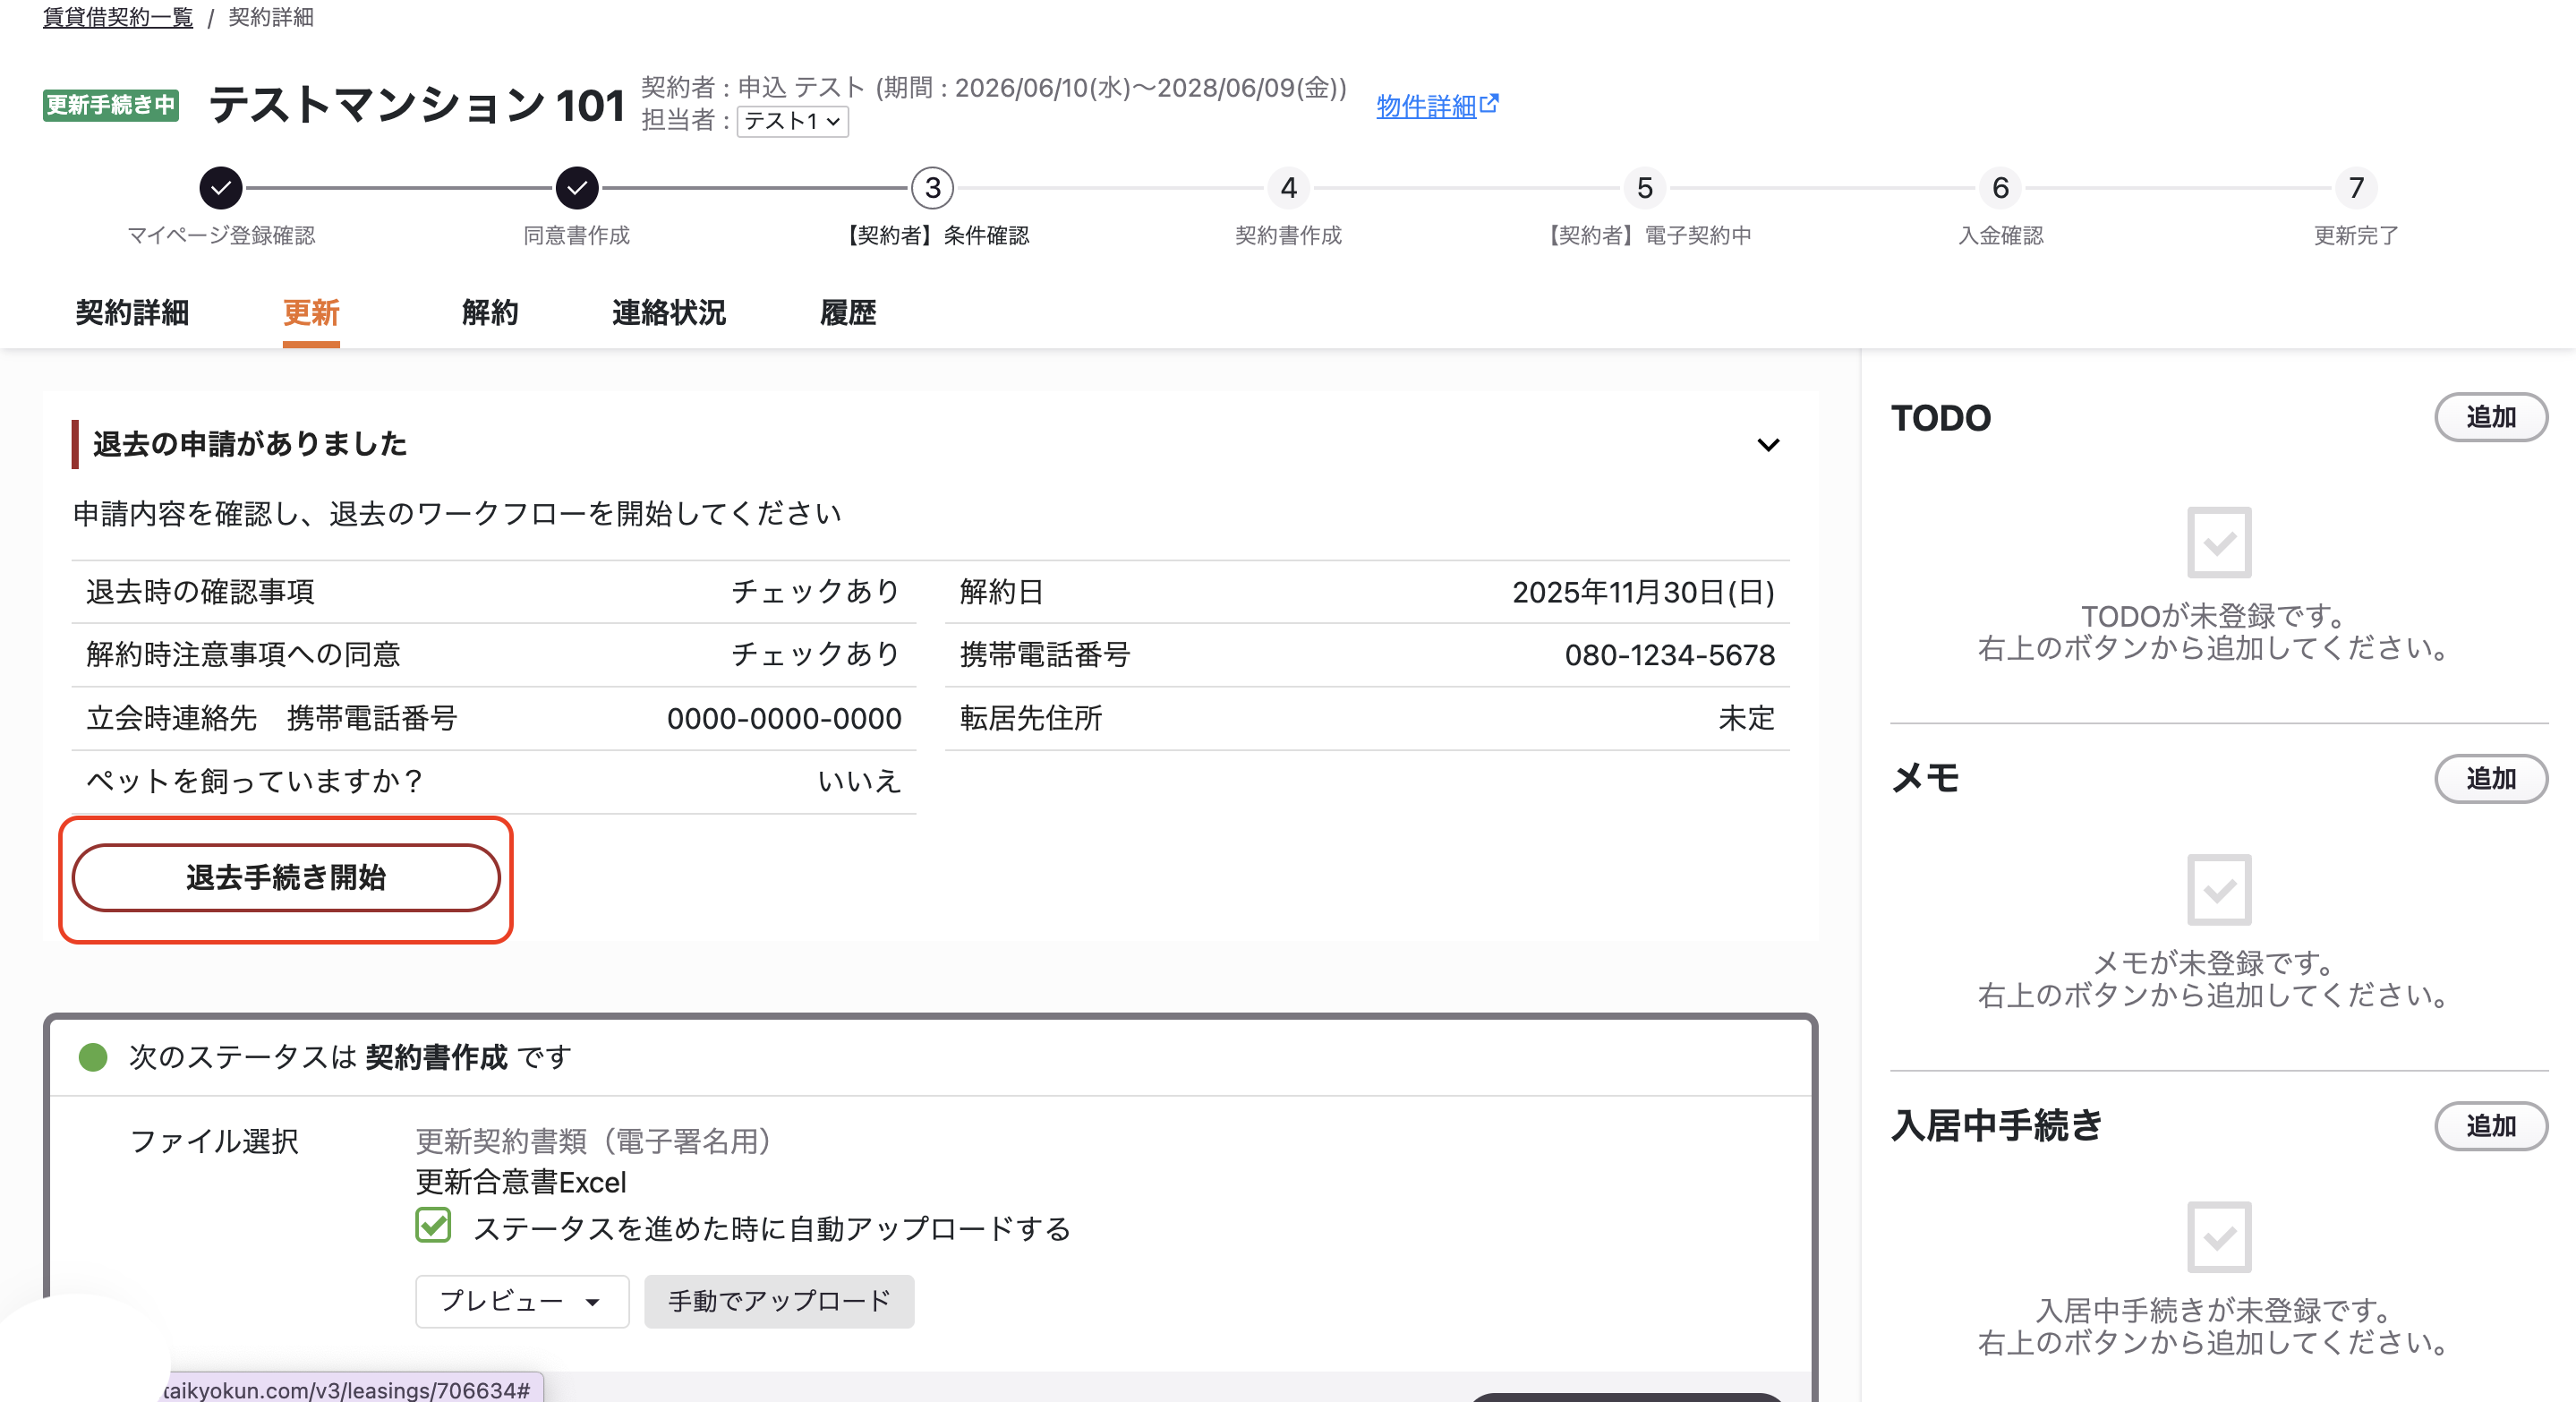Viewport: 2576px width, 1402px height.
Task: Click the 解約日 value 2025年11月30日(日)
Action: (1643, 592)
